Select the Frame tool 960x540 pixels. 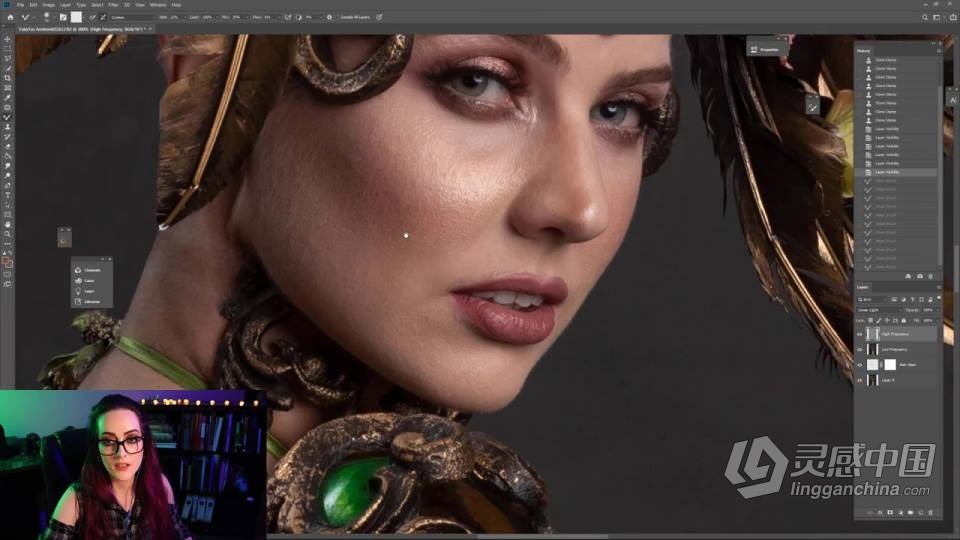[7, 88]
